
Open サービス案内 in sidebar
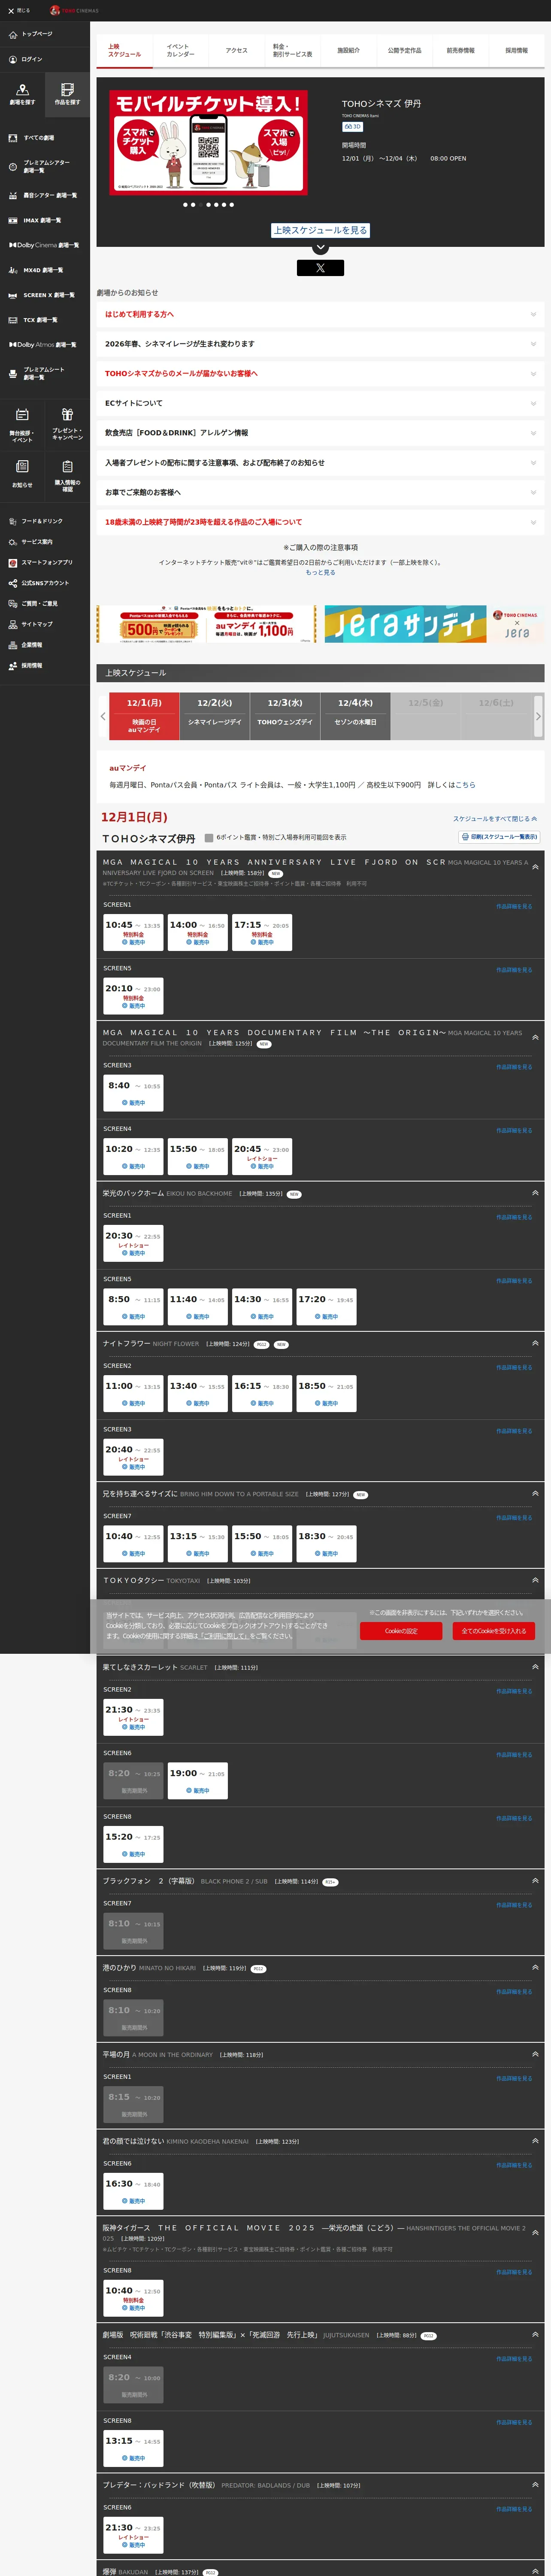[31, 541]
